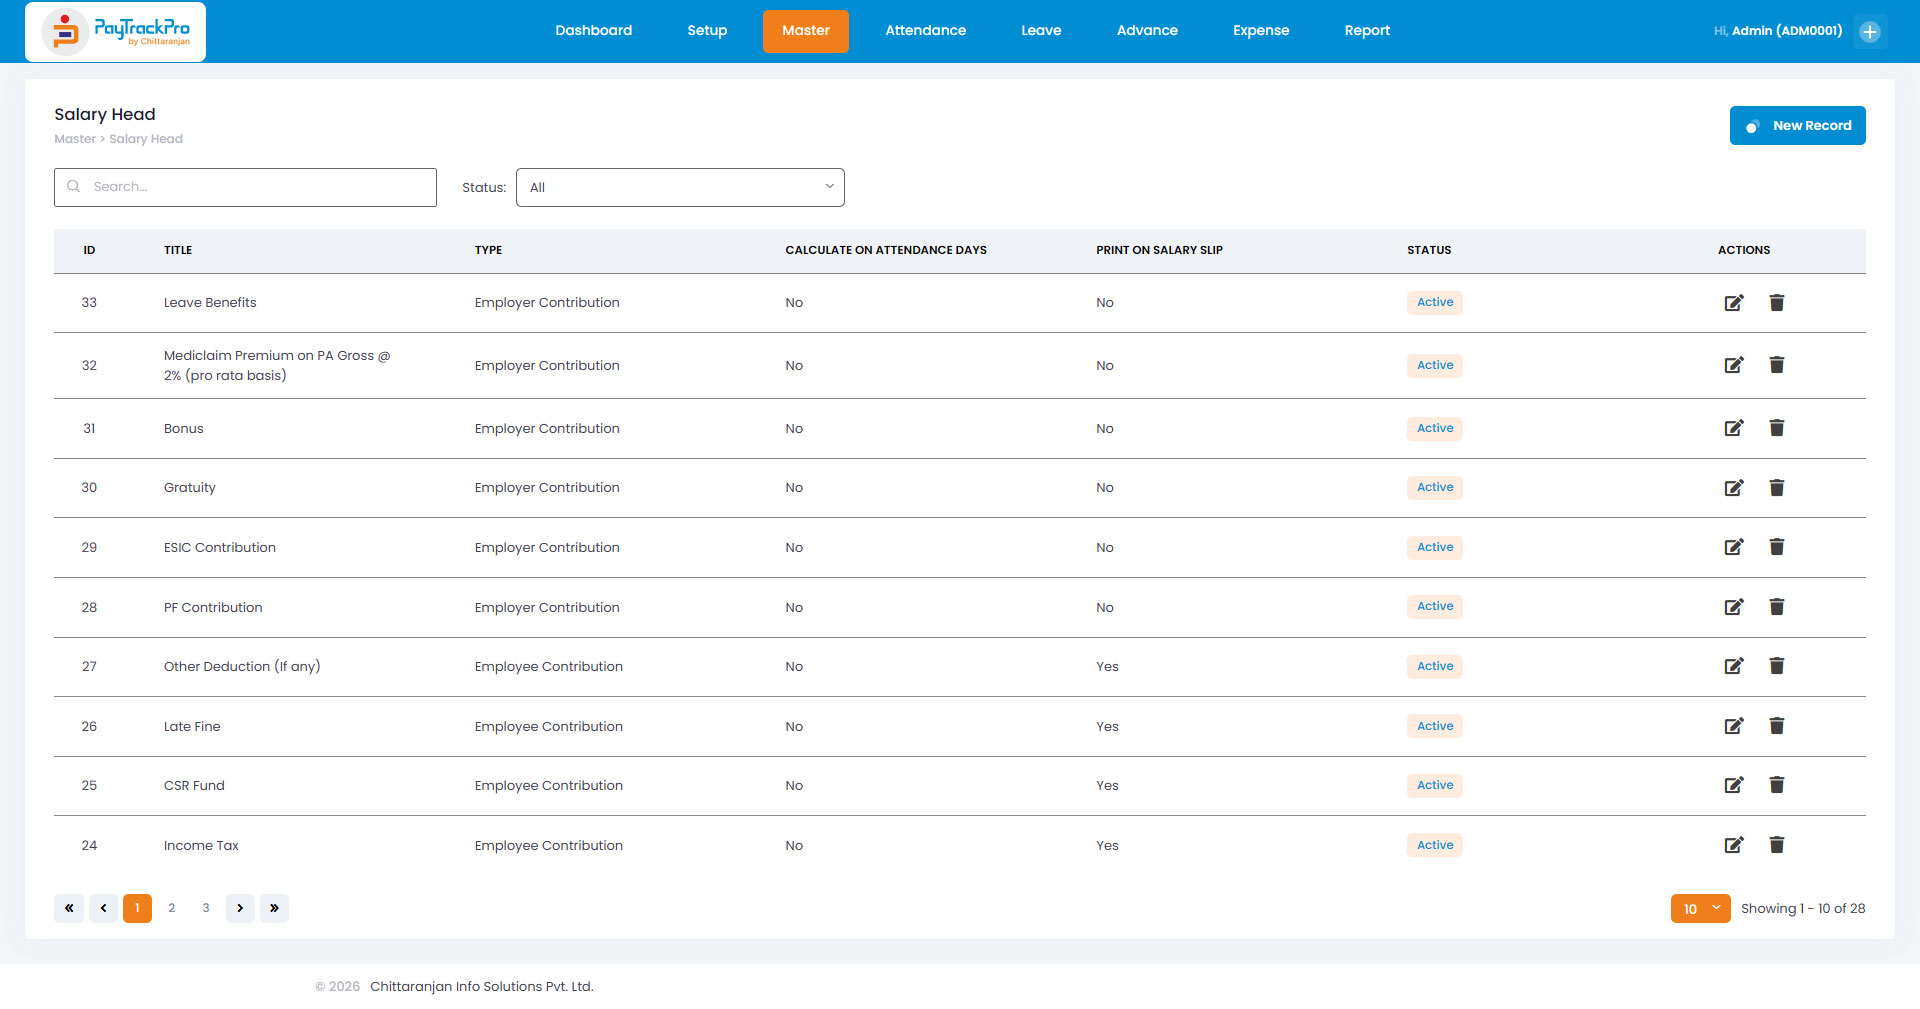
Task: Edit the Income Tax salary head
Action: [1734, 845]
